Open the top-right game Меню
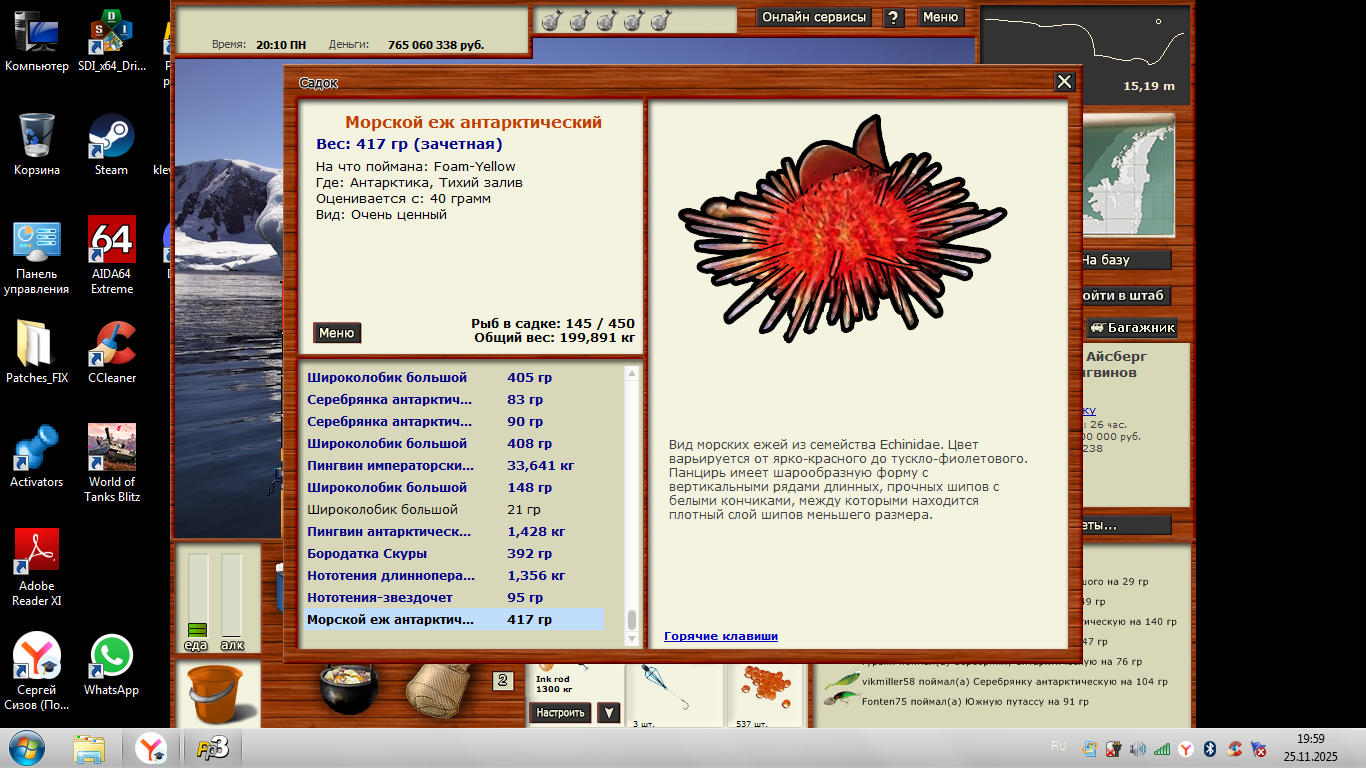The width and height of the screenshot is (1366, 768). 940,17
